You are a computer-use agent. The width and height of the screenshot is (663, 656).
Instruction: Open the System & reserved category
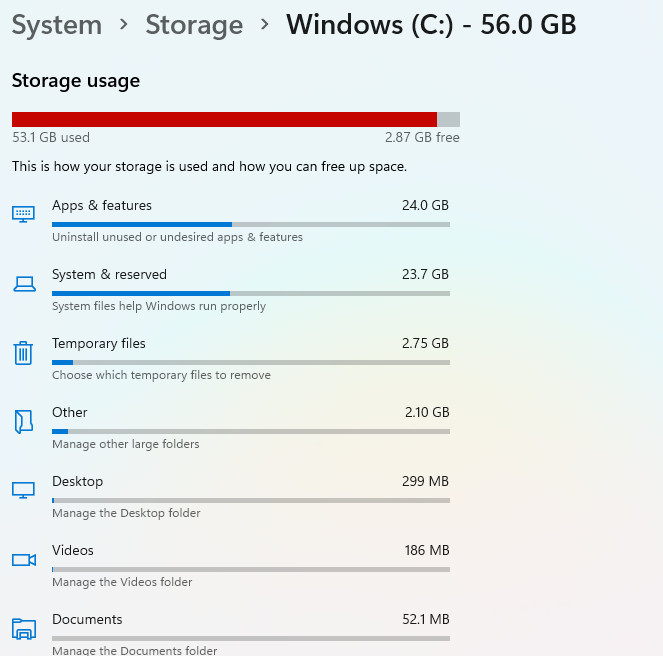point(109,275)
